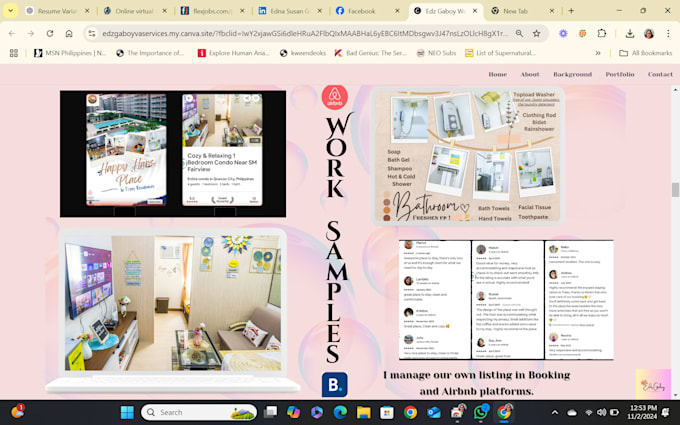Open the List of Supernatural... bookmark
680x425 pixels.
pyautogui.click(x=500, y=53)
